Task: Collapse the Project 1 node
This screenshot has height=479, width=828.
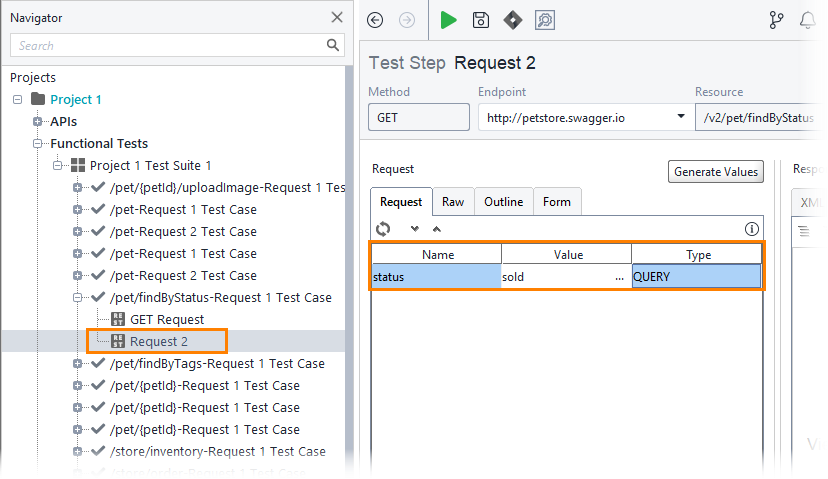Action: click(x=17, y=99)
